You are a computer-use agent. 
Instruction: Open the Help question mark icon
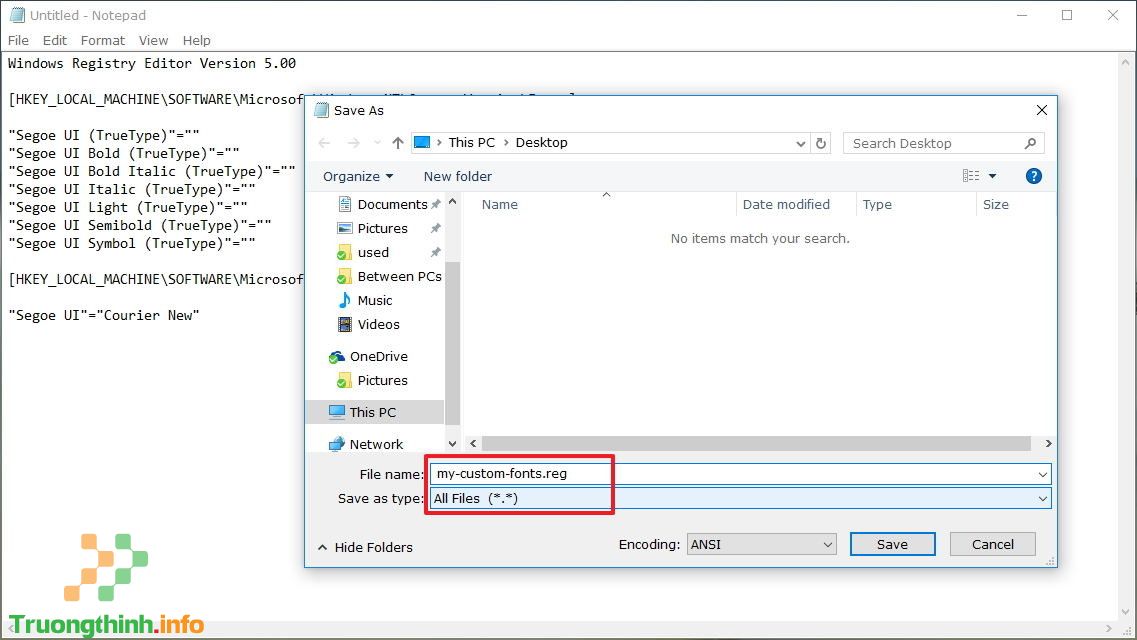1033,176
